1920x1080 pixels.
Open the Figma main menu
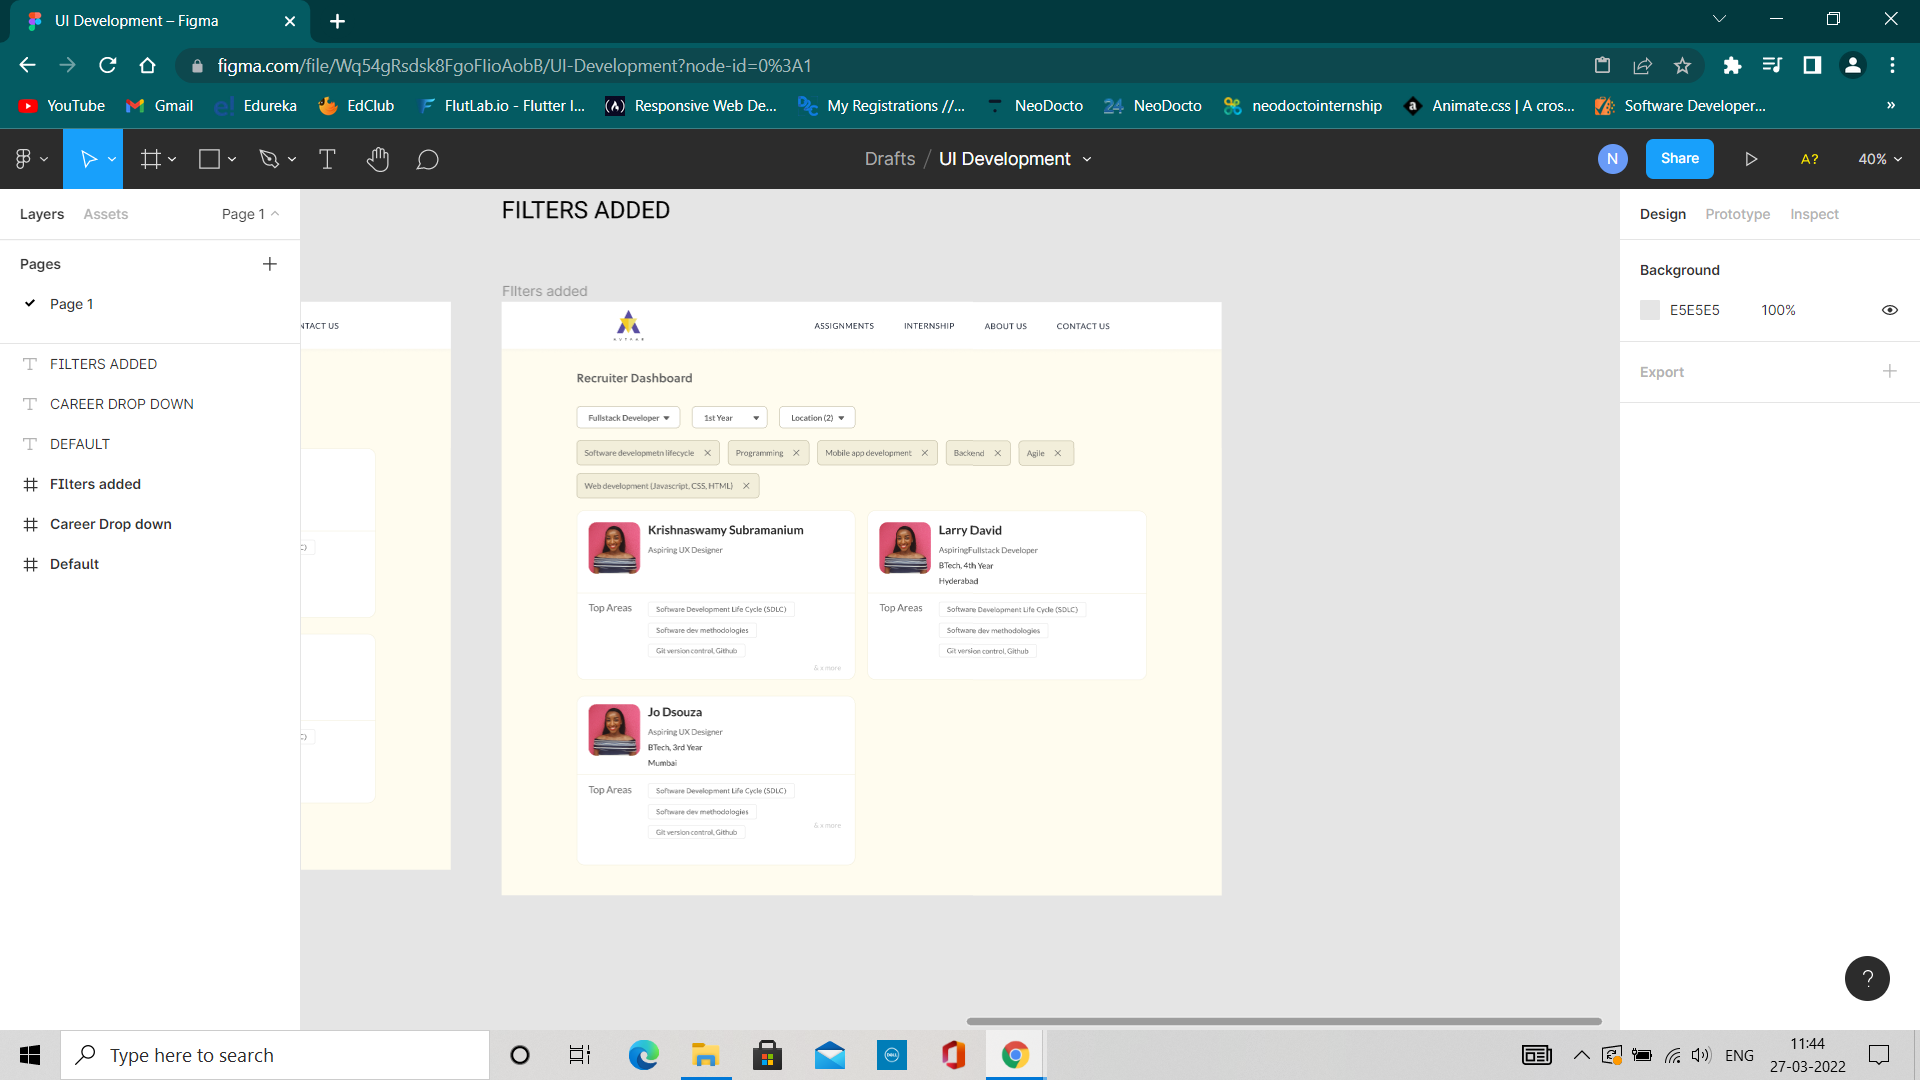click(x=24, y=158)
